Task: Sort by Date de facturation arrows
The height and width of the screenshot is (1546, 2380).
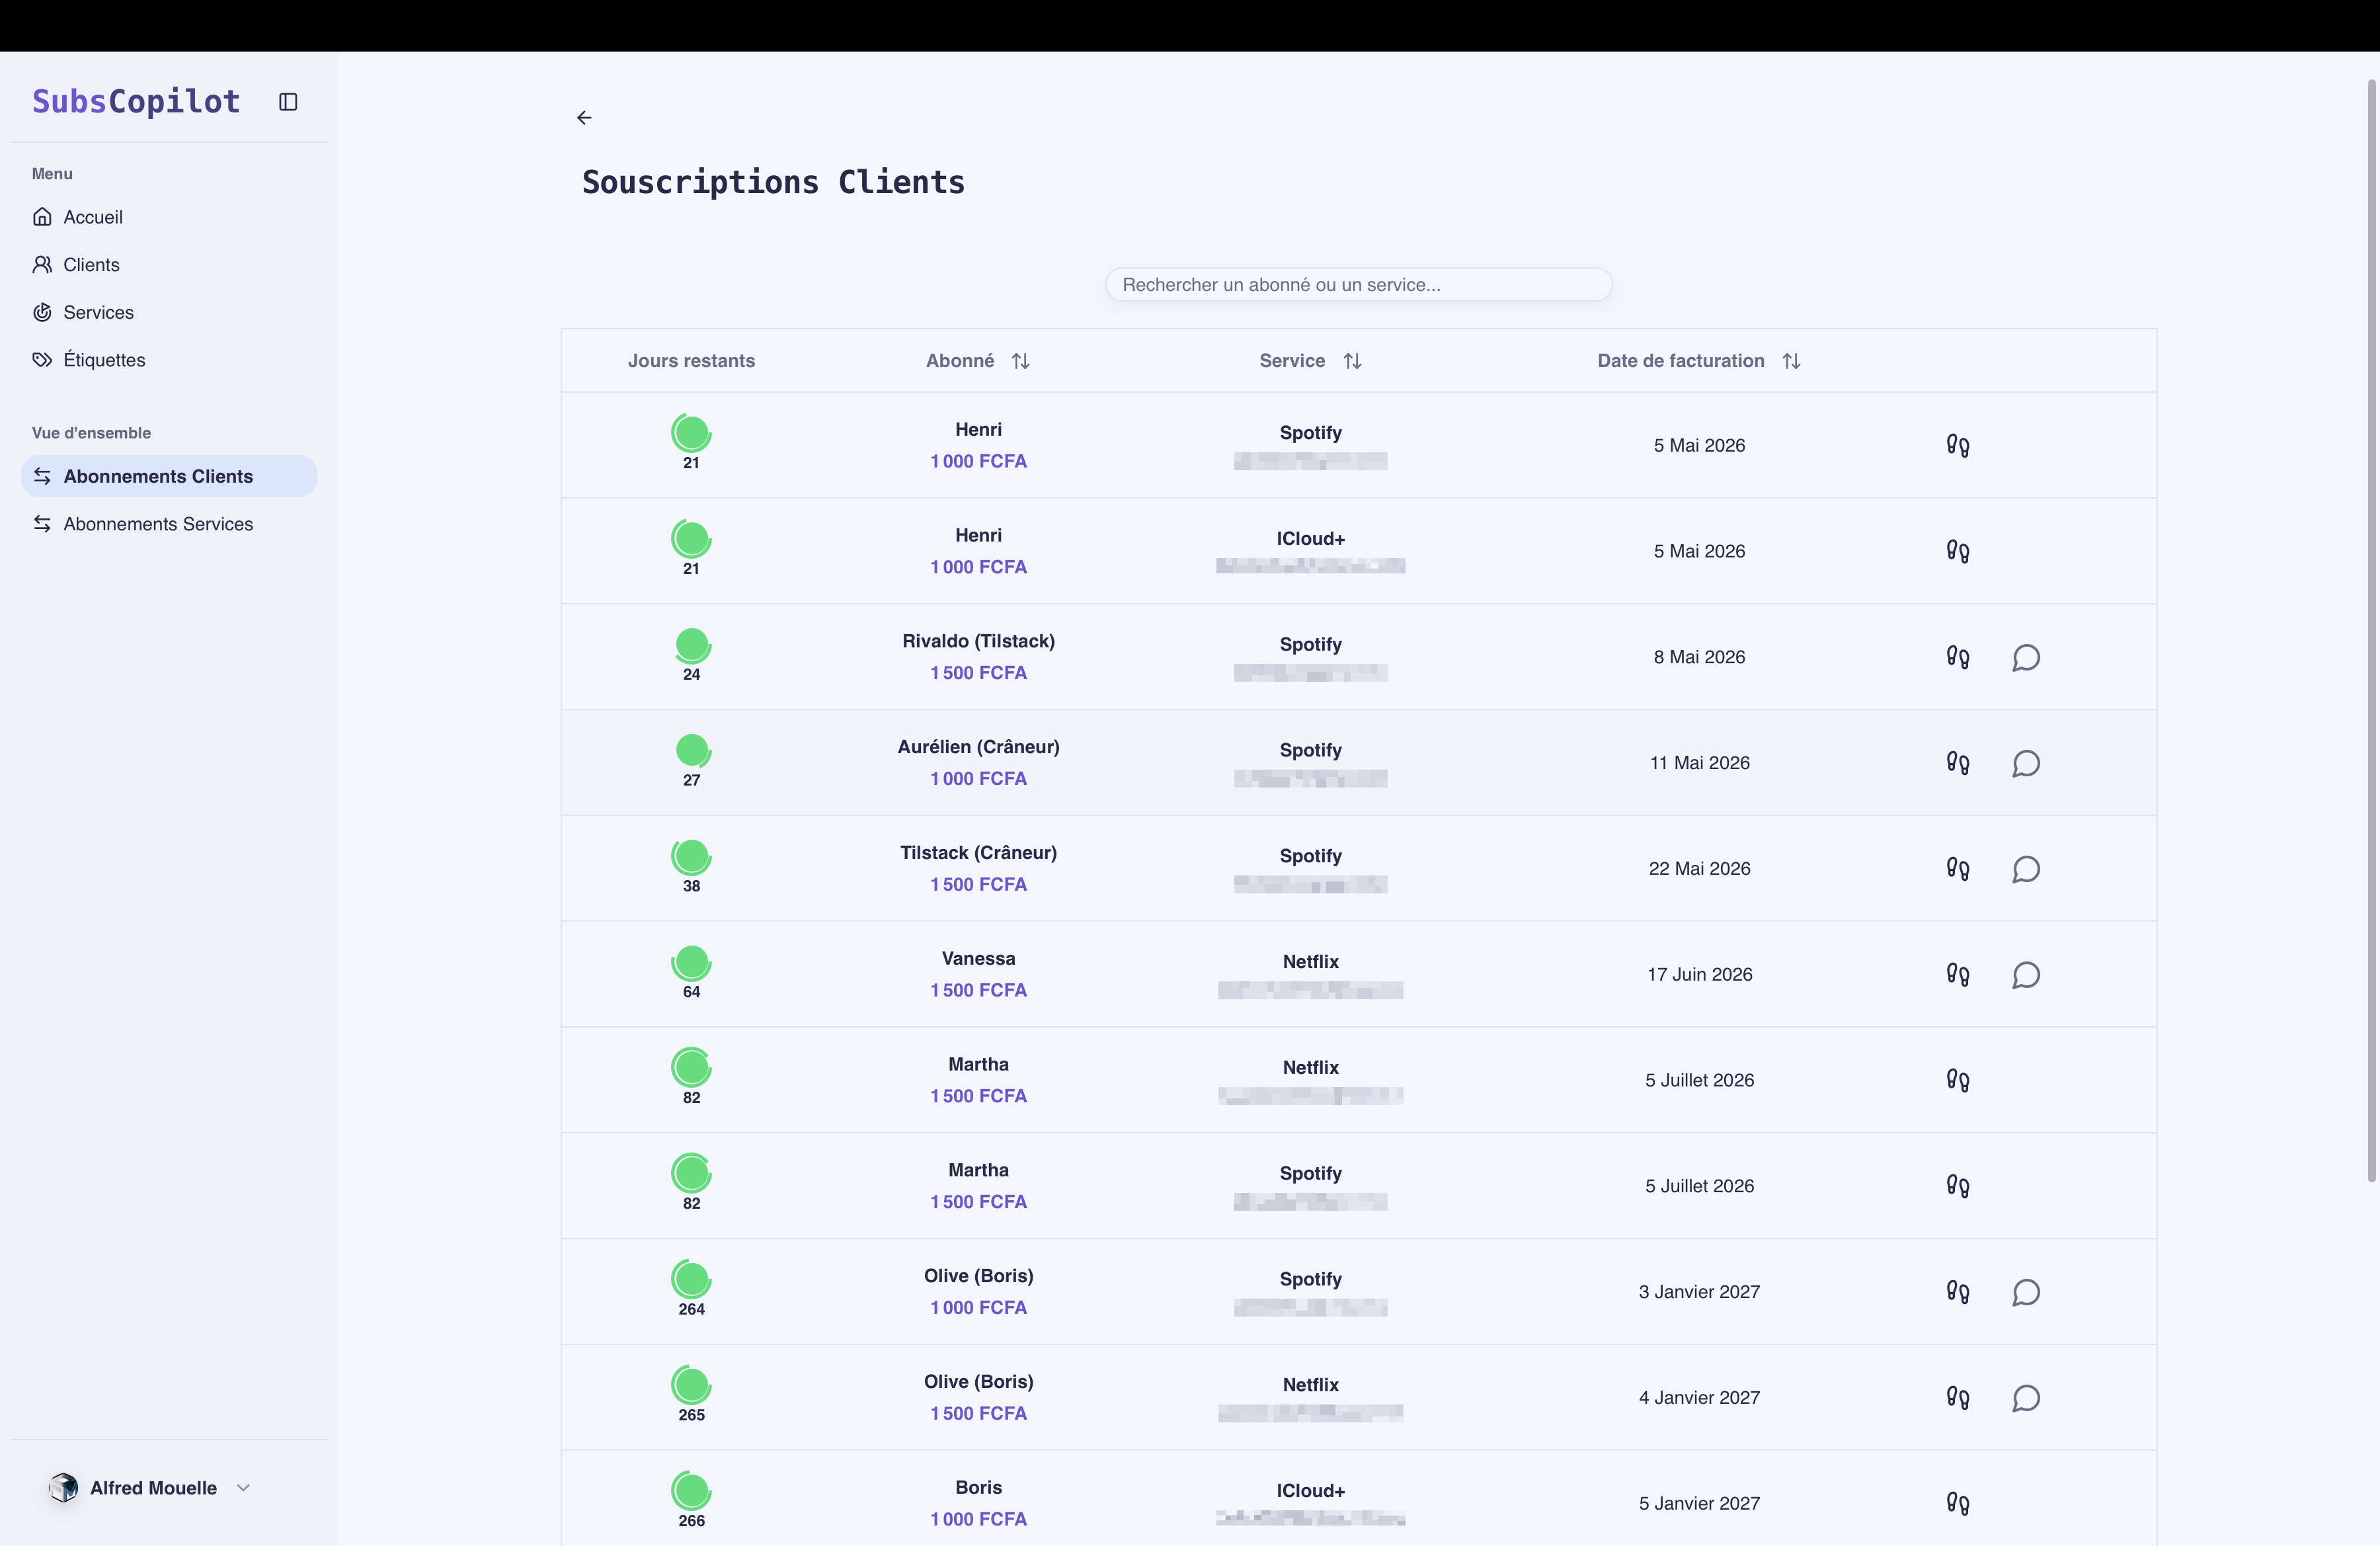Action: (x=1791, y=361)
